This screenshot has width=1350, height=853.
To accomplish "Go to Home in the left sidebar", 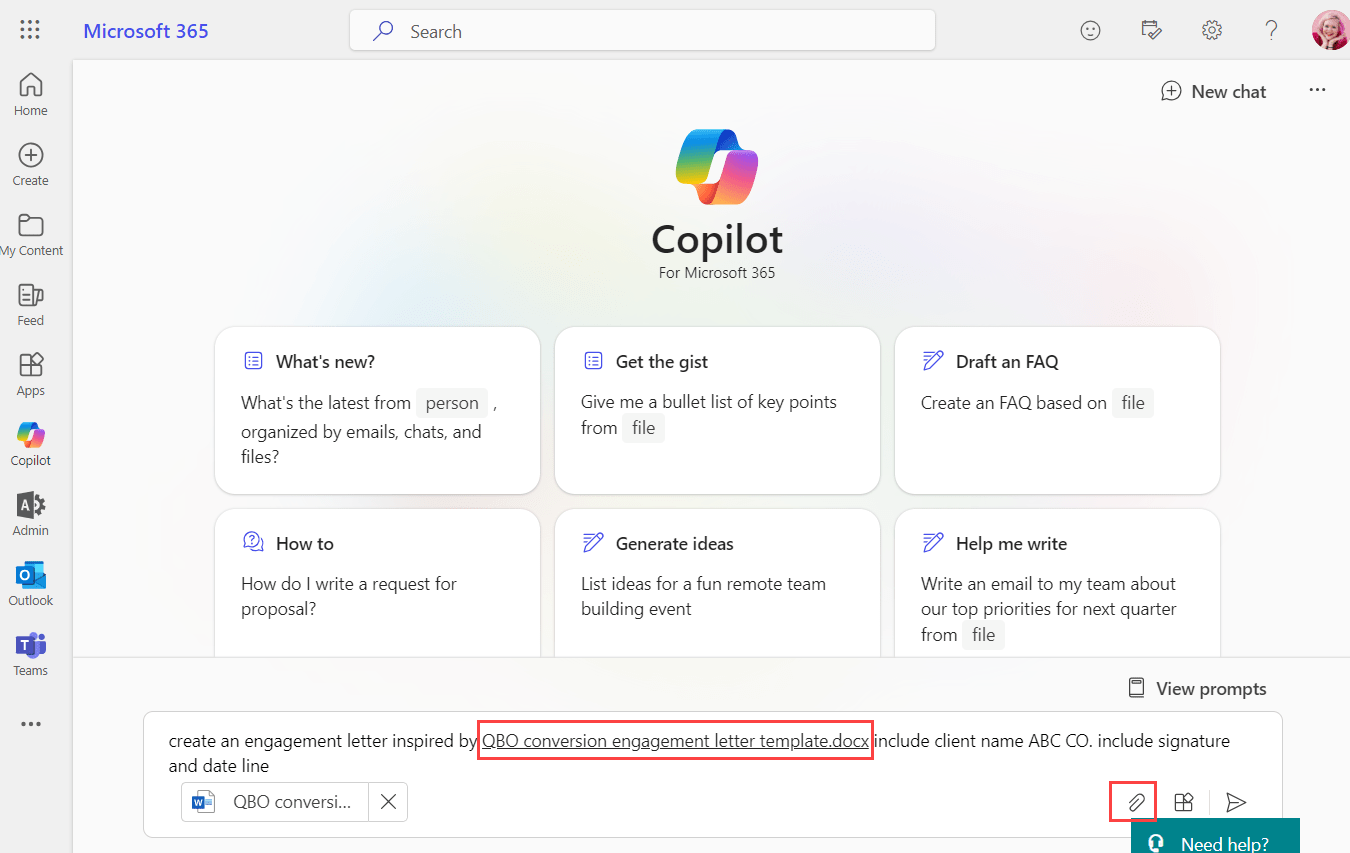I will point(30,93).
